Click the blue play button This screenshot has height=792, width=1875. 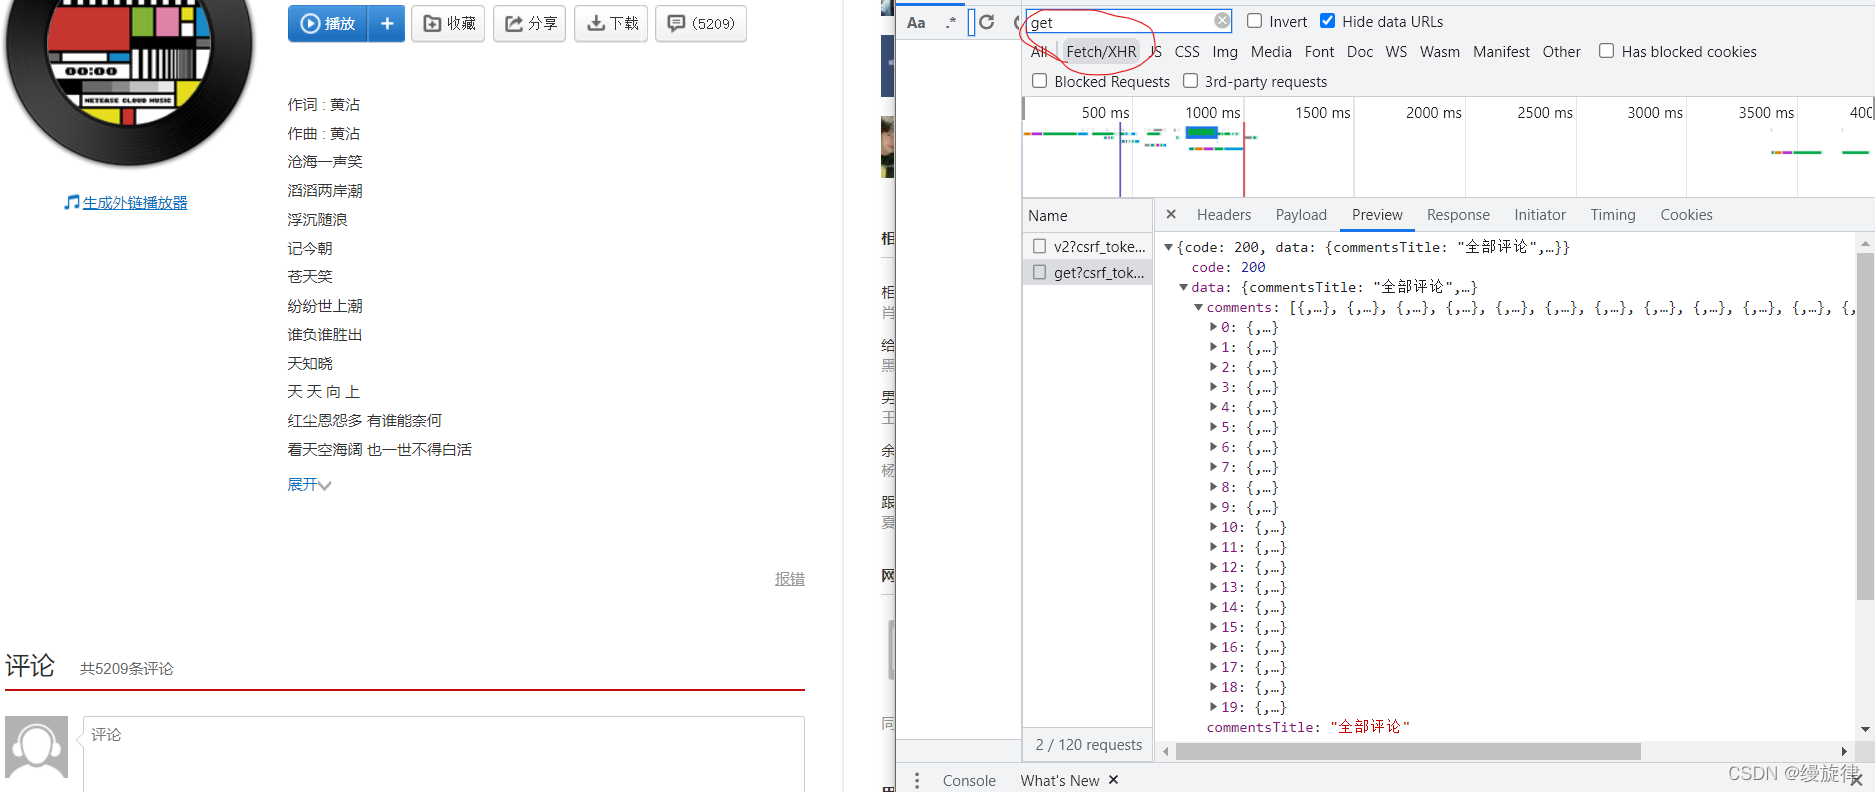click(328, 23)
